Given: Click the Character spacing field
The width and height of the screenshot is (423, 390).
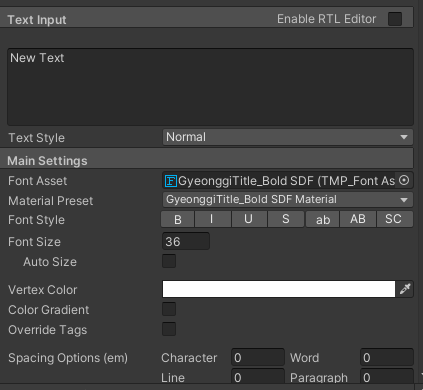Looking at the screenshot, I should pyautogui.click(x=258, y=357).
